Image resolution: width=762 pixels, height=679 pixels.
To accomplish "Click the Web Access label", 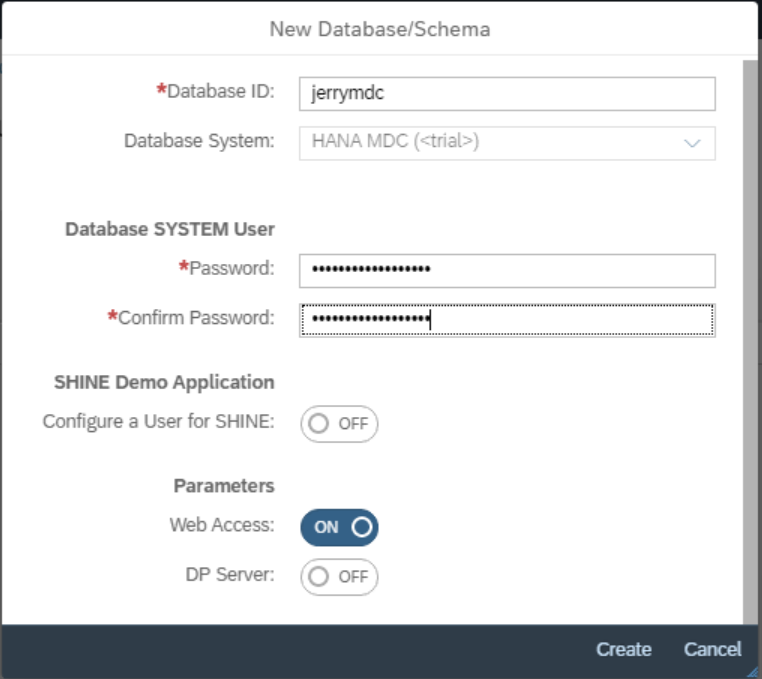I will pyautogui.click(x=222, y=525).
